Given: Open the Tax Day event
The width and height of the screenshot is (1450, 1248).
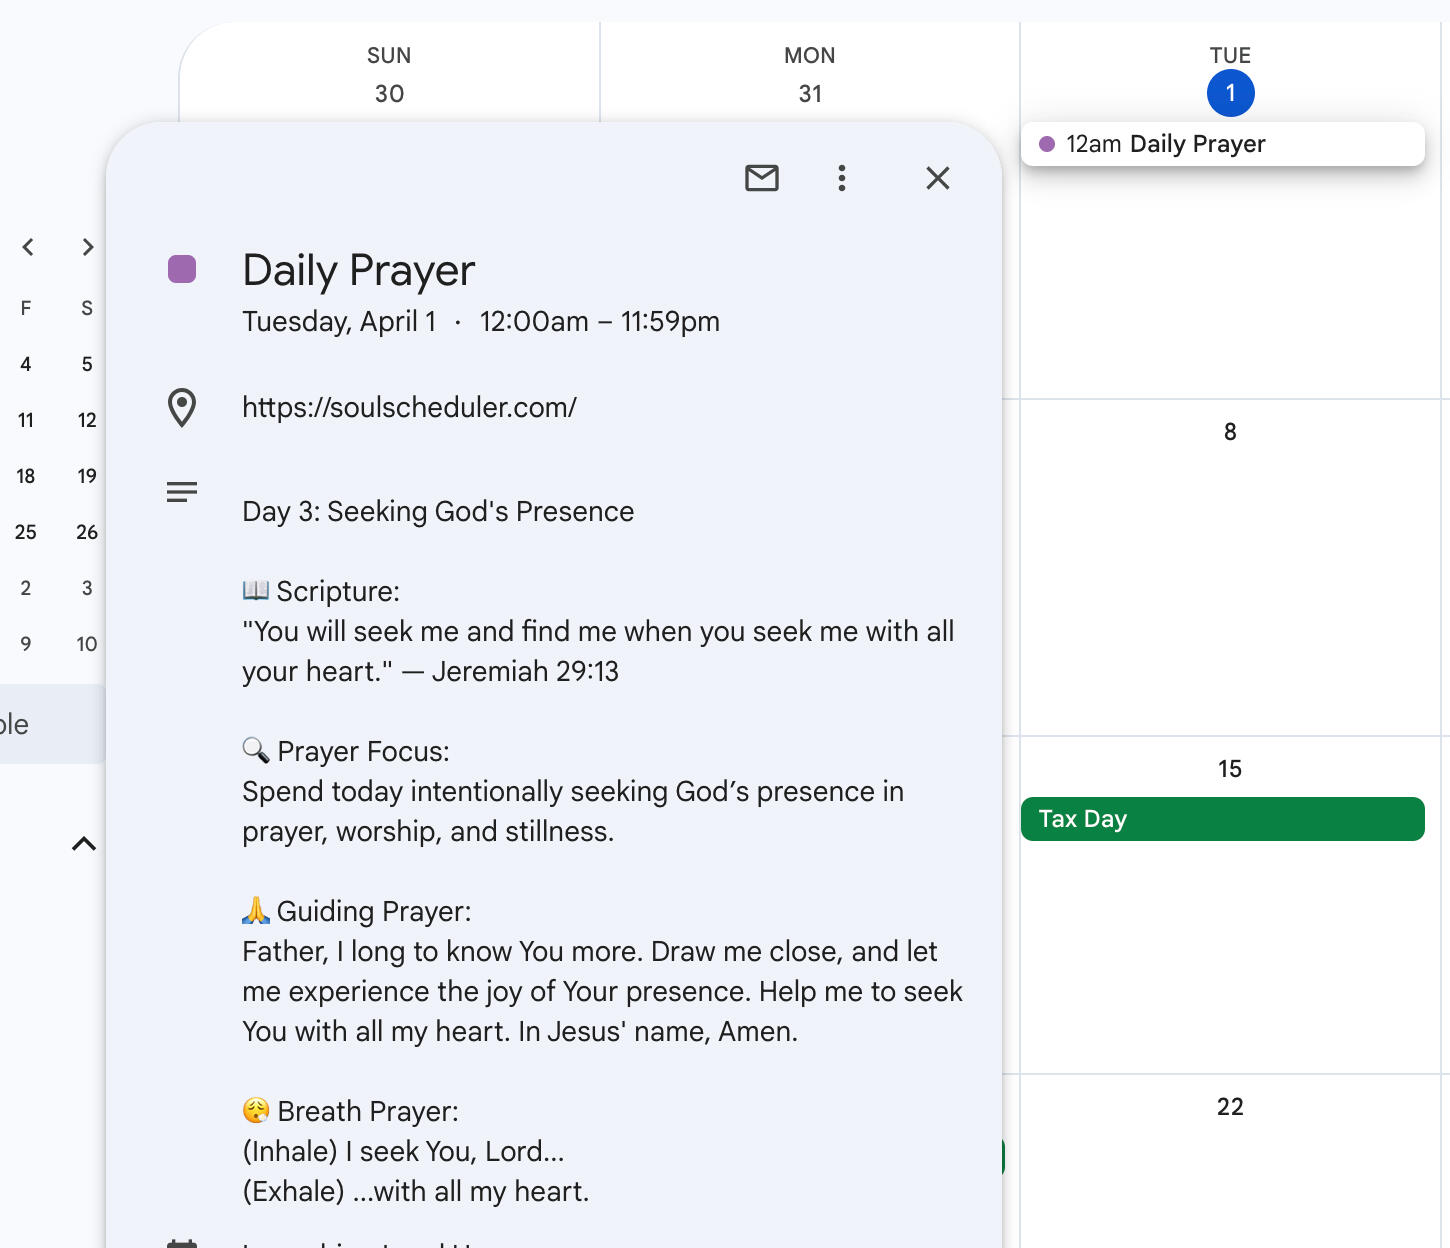Looking at the screenshot, I should coord(1222,819).
